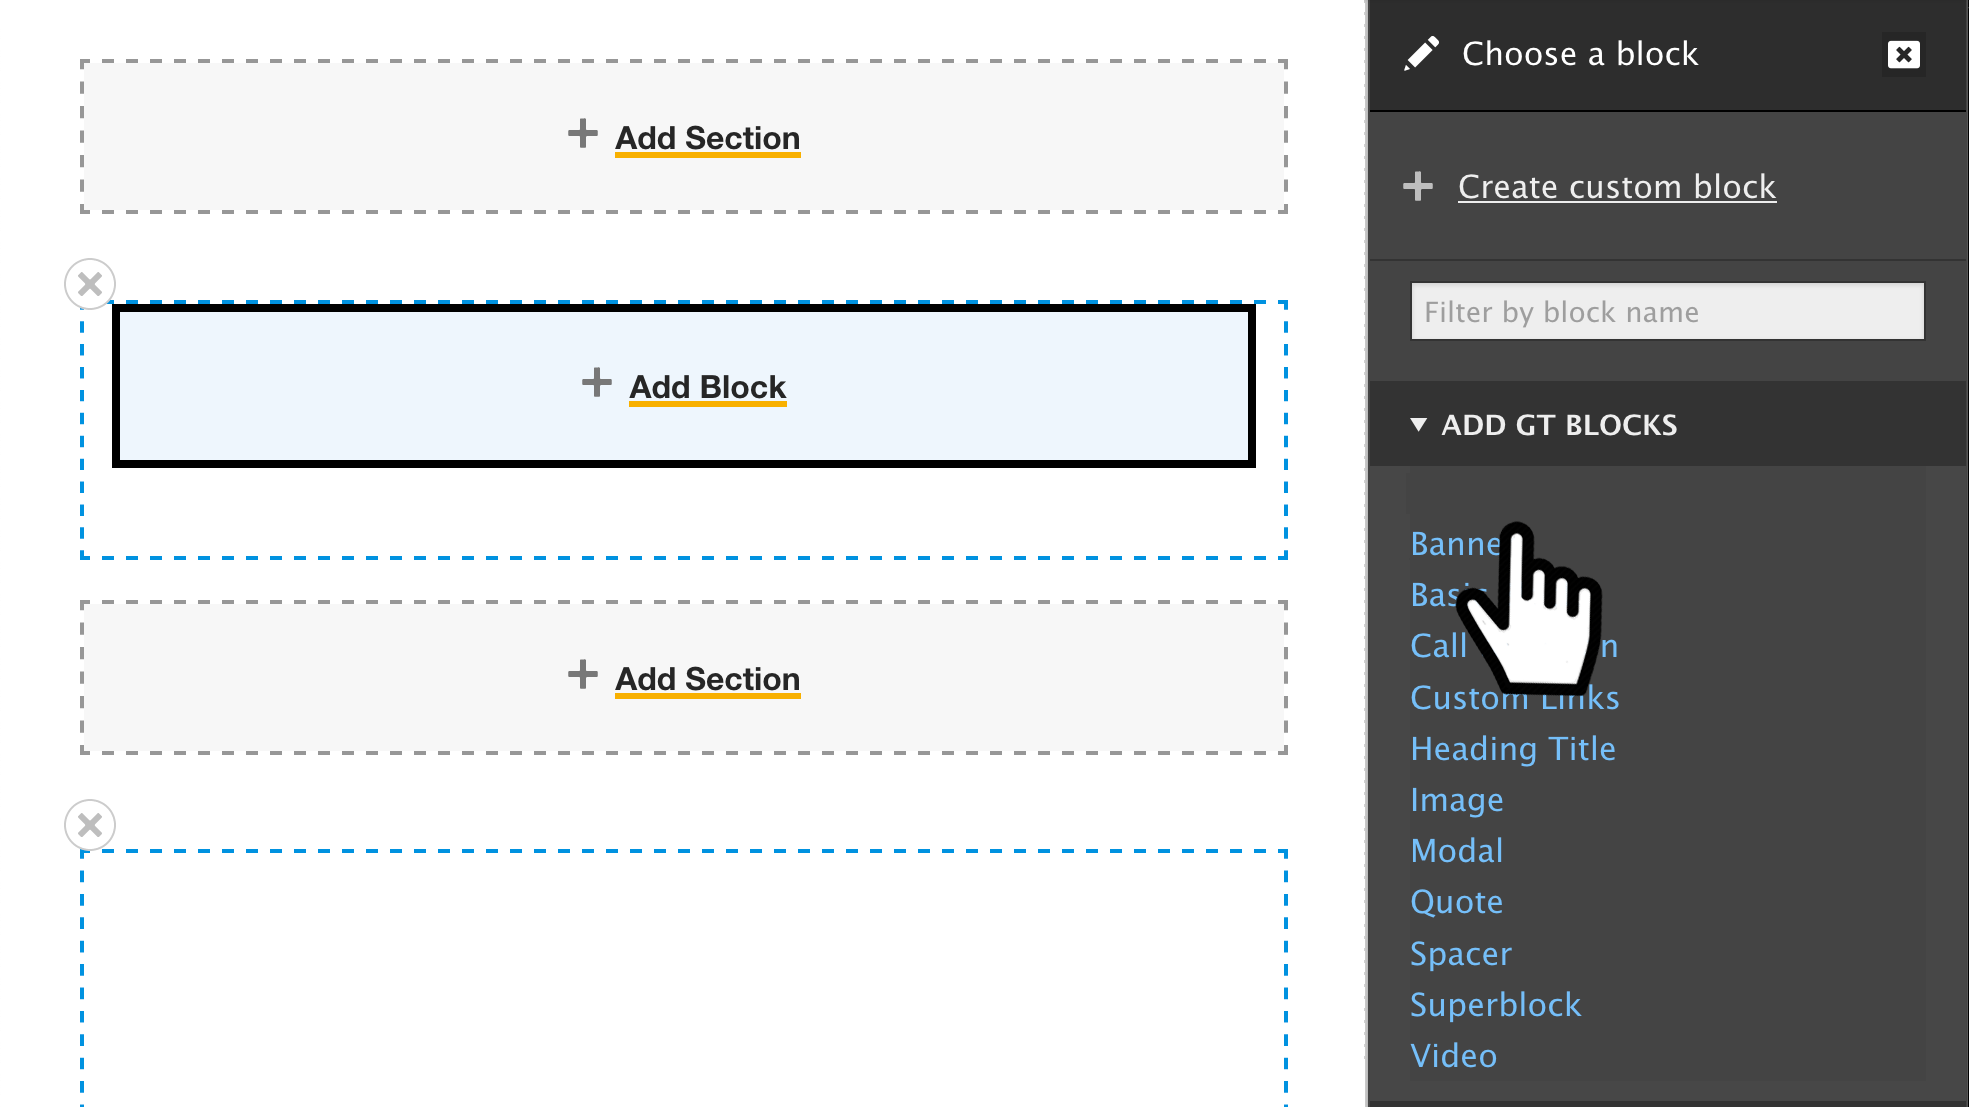Close the Choose a block panel

(1903, 55)
